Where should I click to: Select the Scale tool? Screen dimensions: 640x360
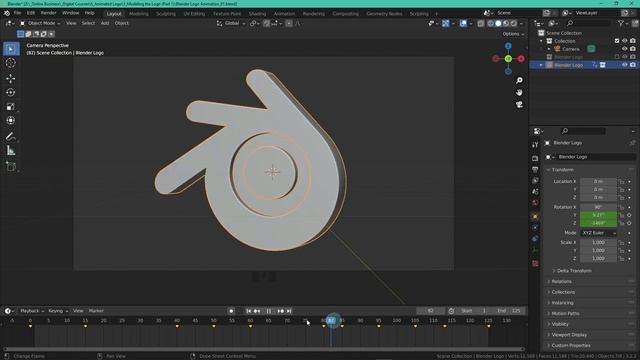pyautogui.click(x=11, y=107)
